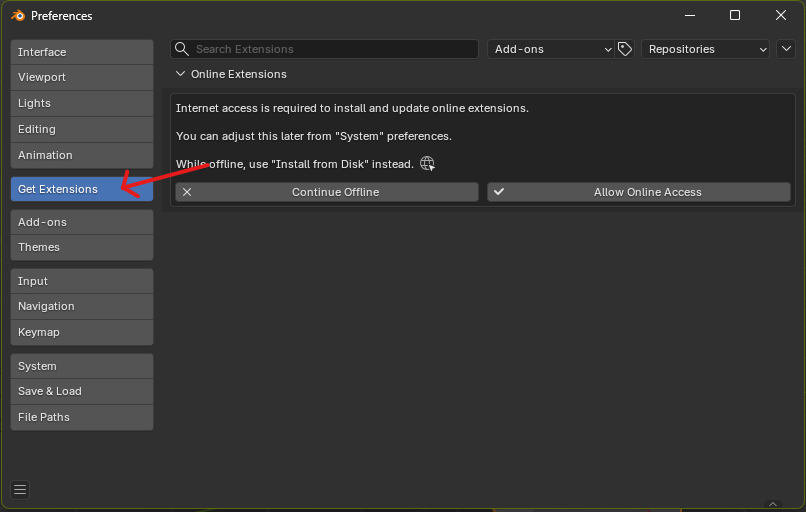806x512 pixels.
Task: Click the Blender logo in title bar
Action: tap(17, 15)
